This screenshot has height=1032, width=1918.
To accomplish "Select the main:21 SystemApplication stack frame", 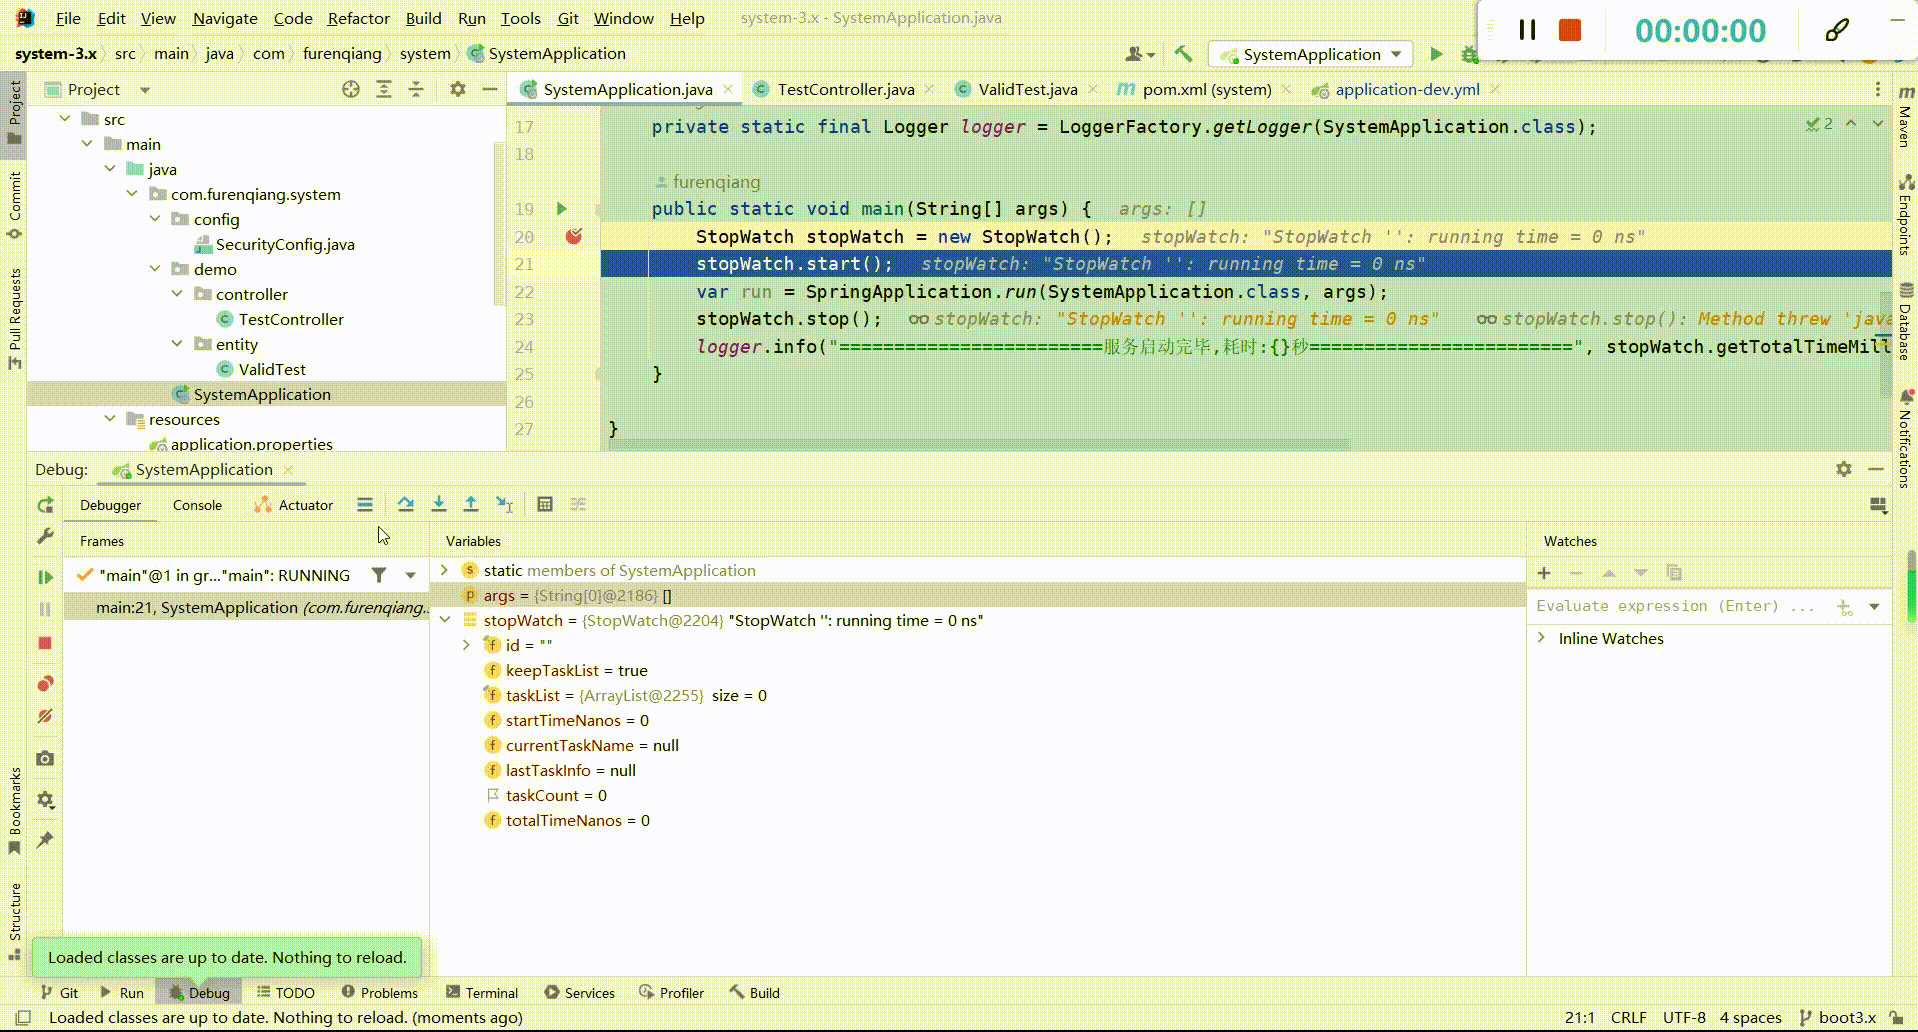I will coord(246,607).
